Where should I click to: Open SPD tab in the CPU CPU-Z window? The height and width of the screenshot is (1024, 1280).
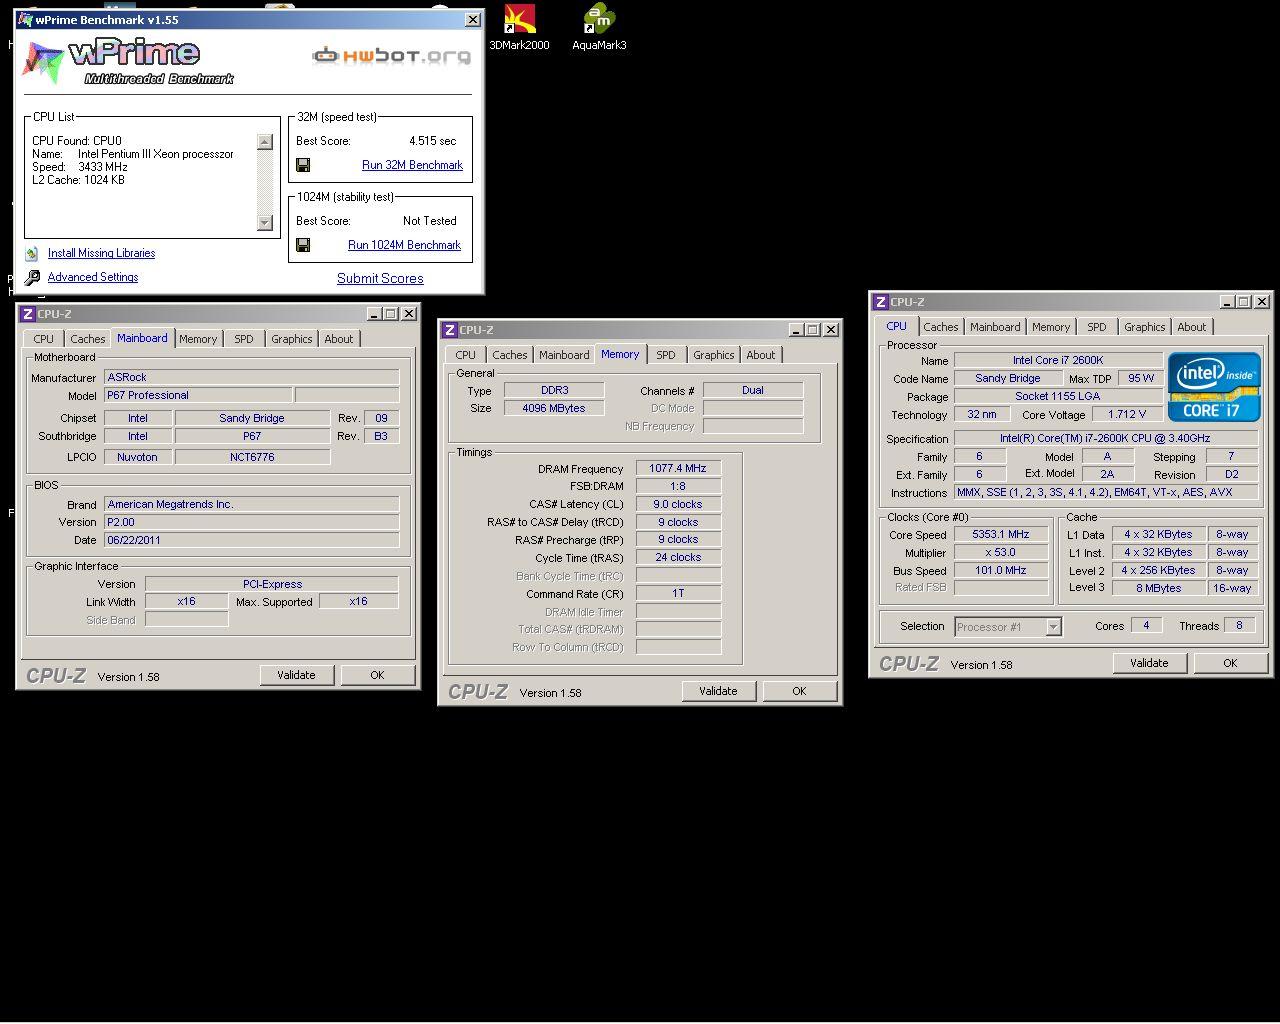pyautogui.click(x=1097, y=327)
